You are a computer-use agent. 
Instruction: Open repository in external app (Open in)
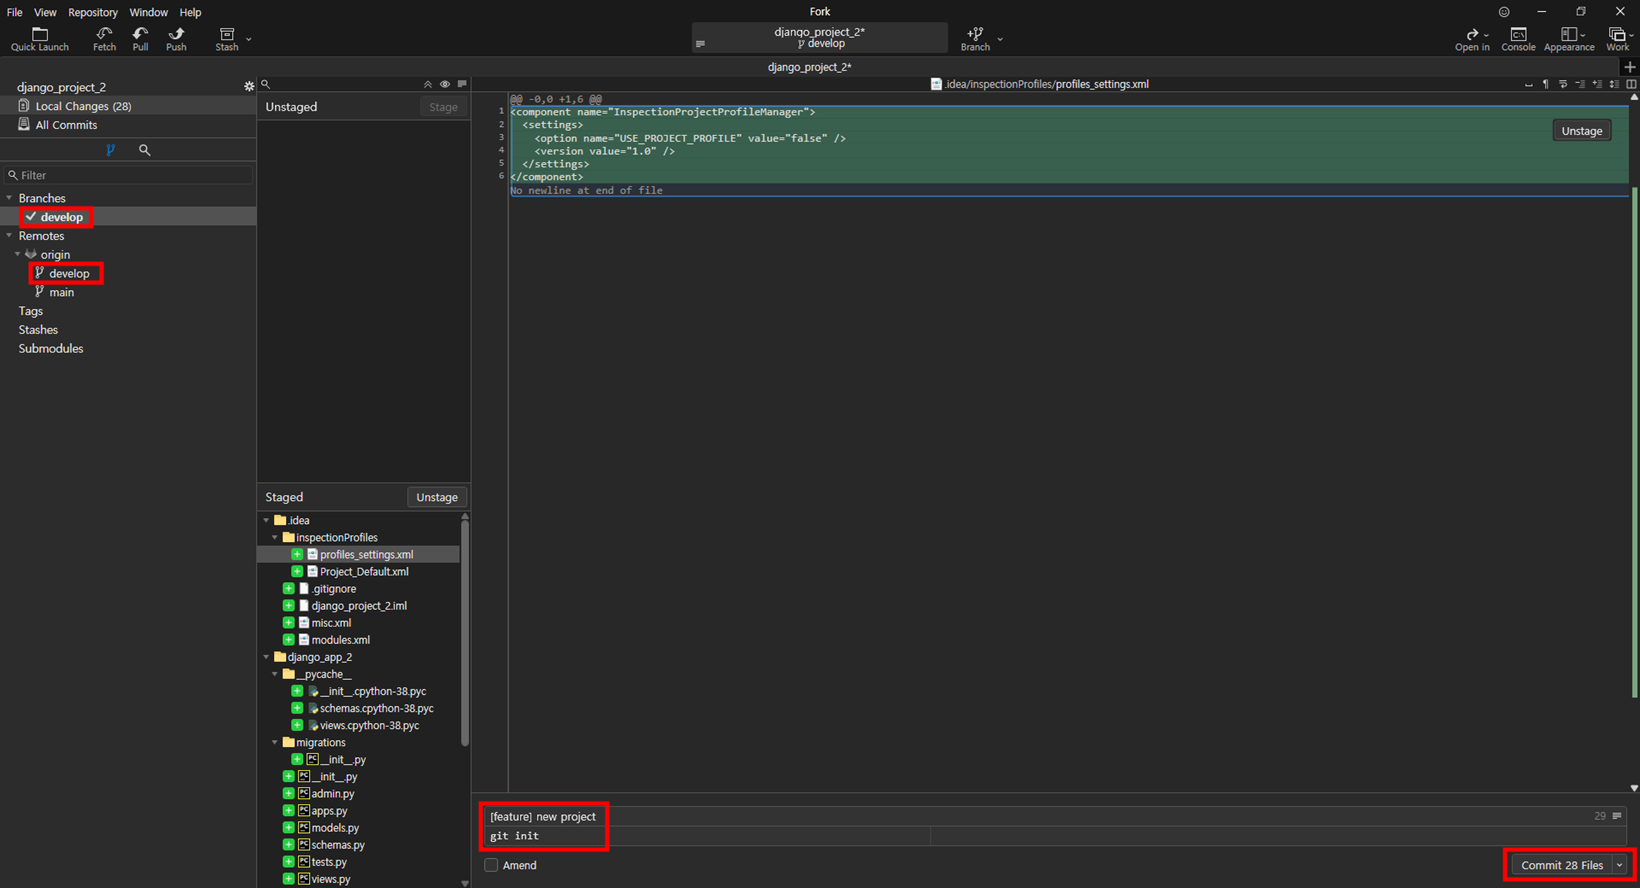pyautogui.click(x=1472, y=39)
